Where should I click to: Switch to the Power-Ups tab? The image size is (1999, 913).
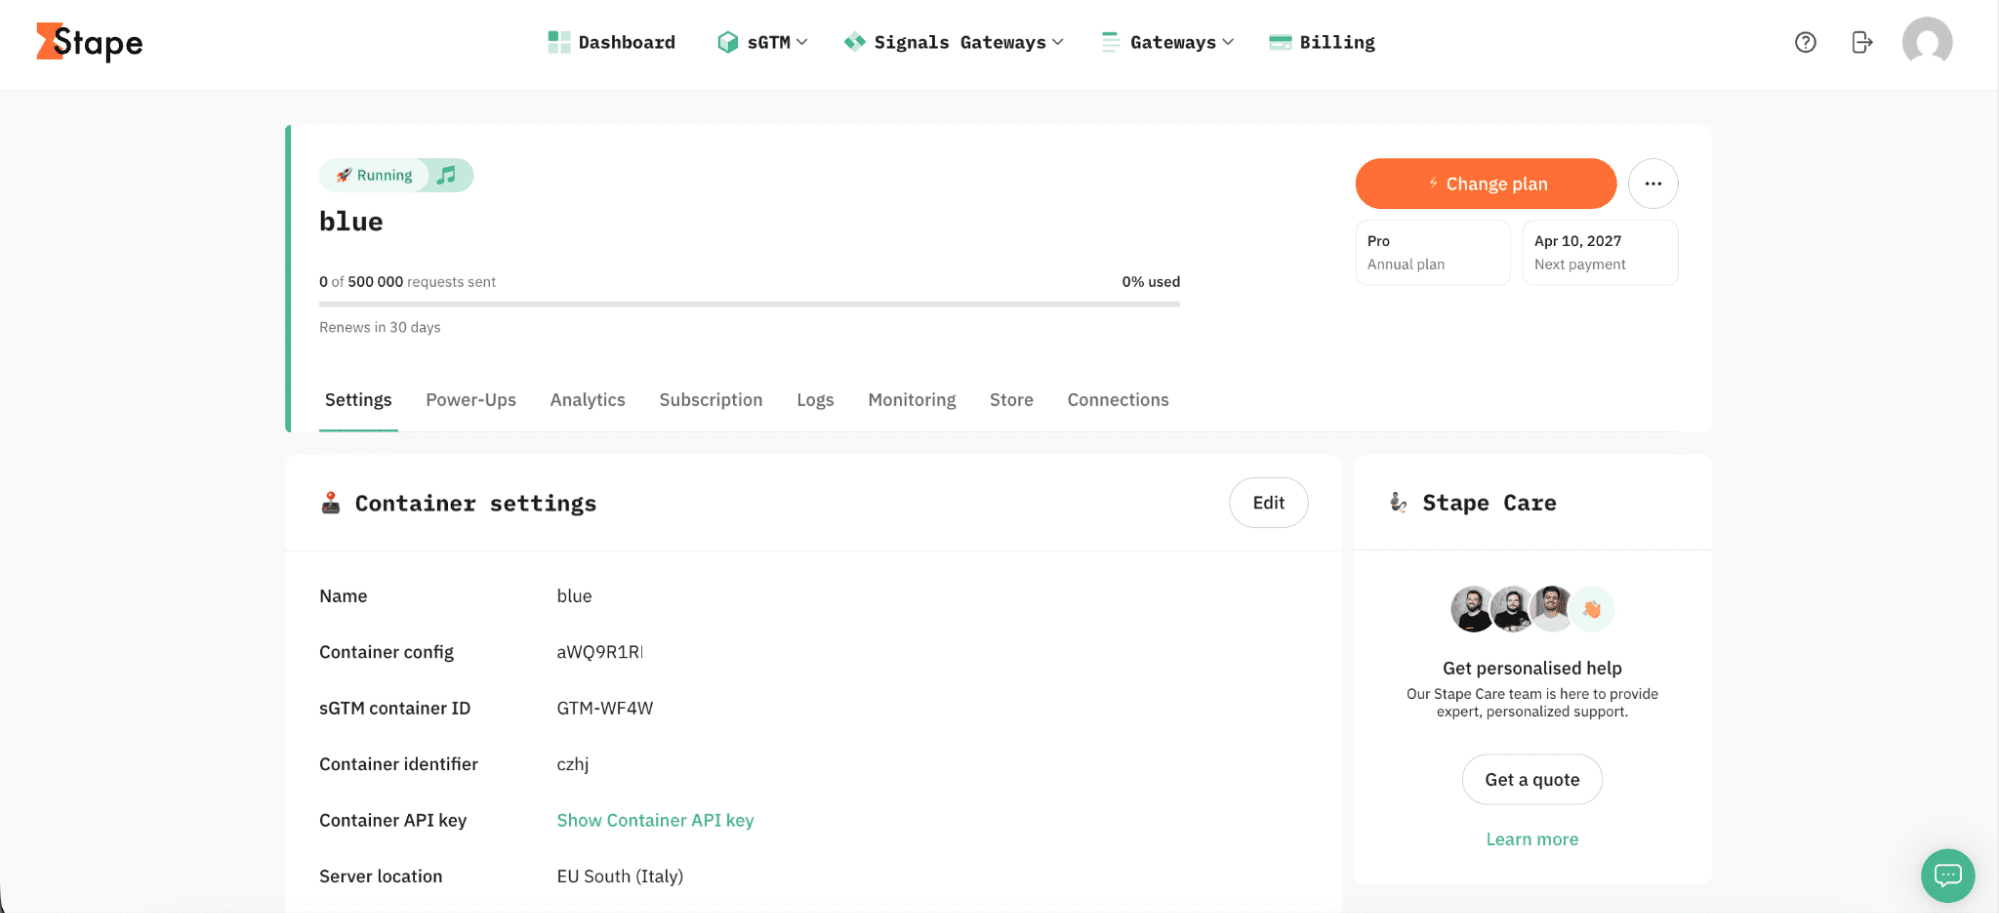point(471,400)
